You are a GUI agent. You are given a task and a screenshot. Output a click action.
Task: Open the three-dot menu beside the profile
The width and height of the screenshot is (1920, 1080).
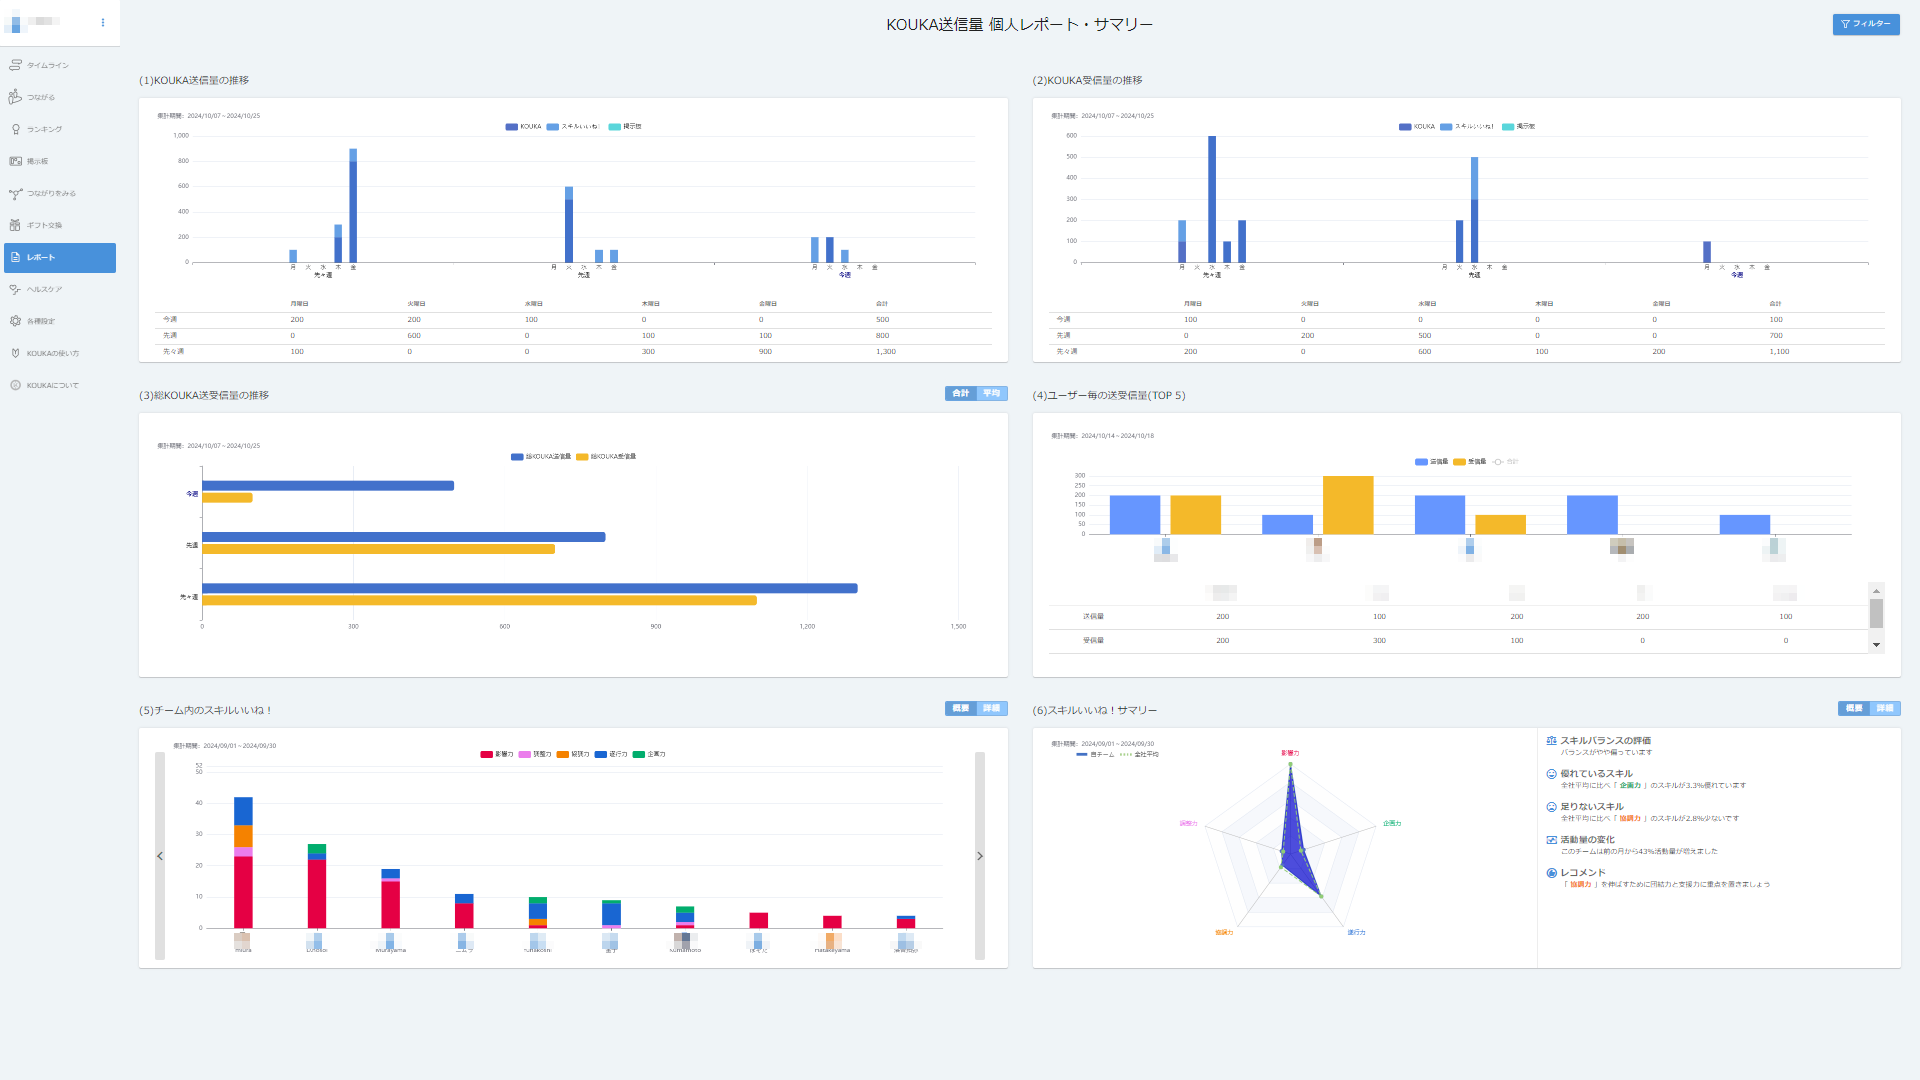[x=103, y=22]
